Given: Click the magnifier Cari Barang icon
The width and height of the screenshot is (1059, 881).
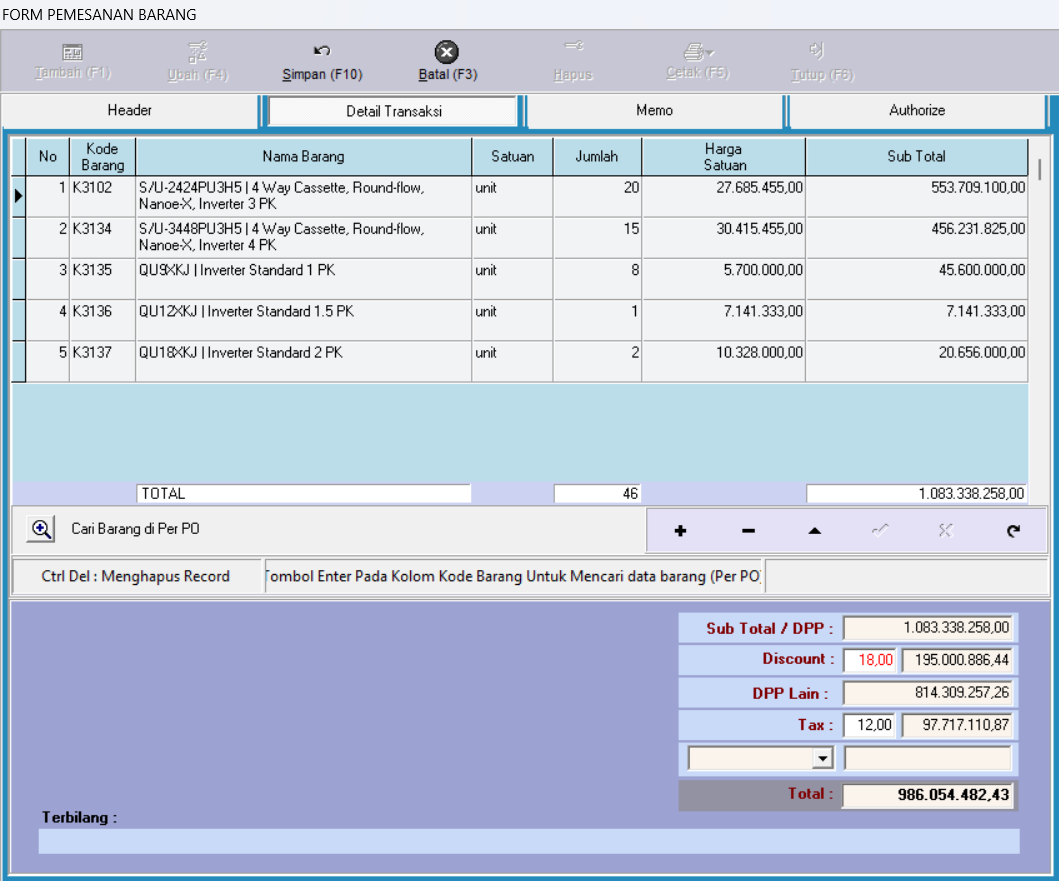Looking at the screenshot, I should click(x=40, y=530).
